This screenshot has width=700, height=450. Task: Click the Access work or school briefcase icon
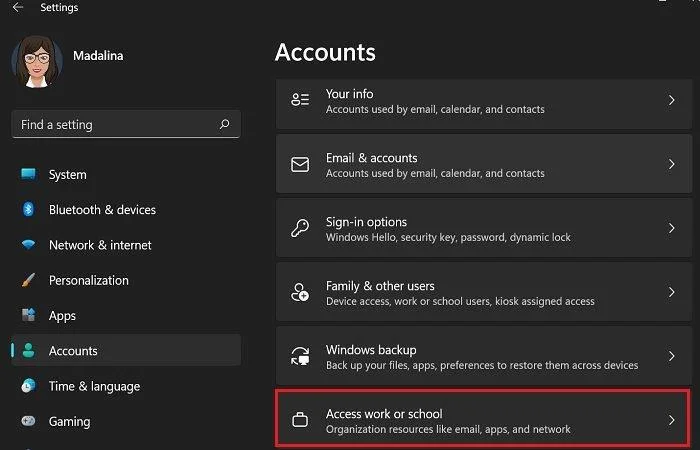[300, 420]
